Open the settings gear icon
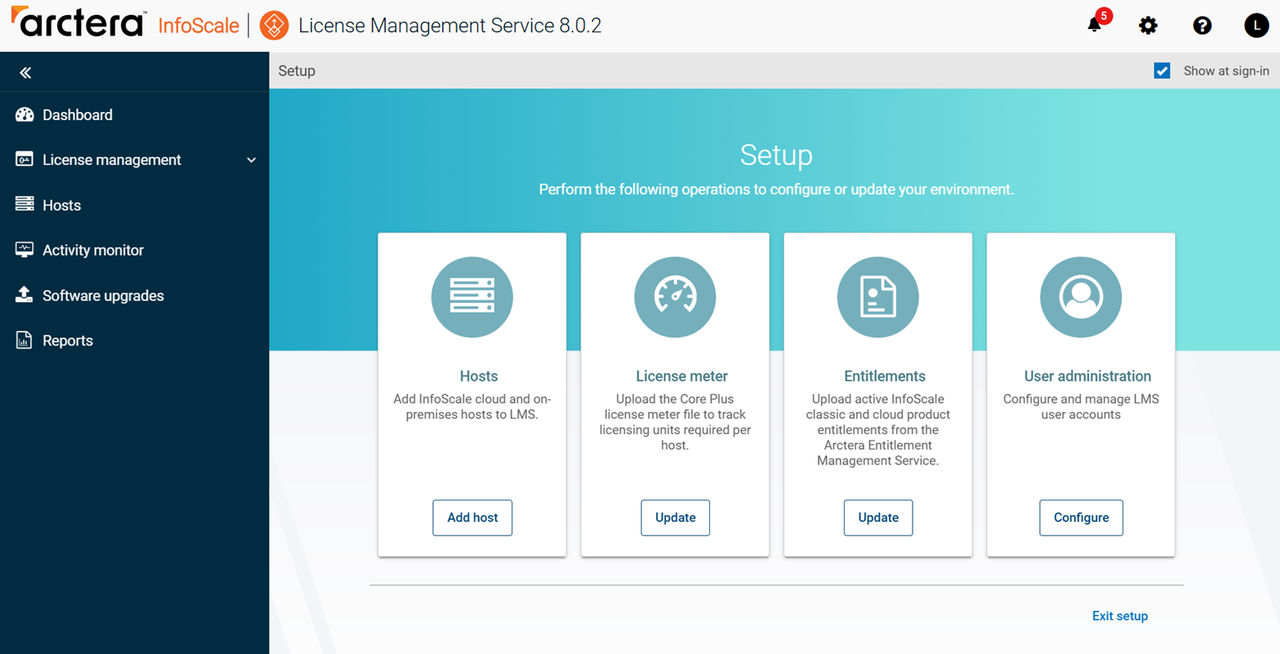Screen dimensions: 1280x654 [1148, 26]
